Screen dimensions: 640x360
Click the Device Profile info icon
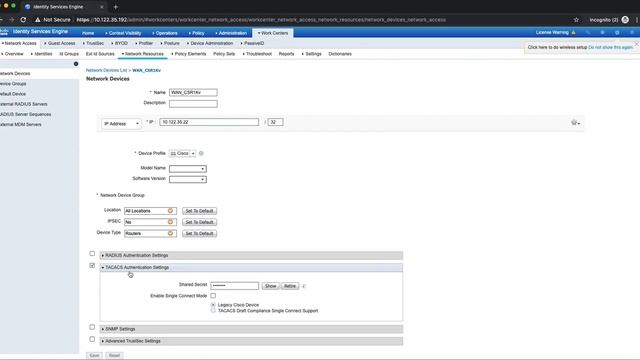pos(201,153)
